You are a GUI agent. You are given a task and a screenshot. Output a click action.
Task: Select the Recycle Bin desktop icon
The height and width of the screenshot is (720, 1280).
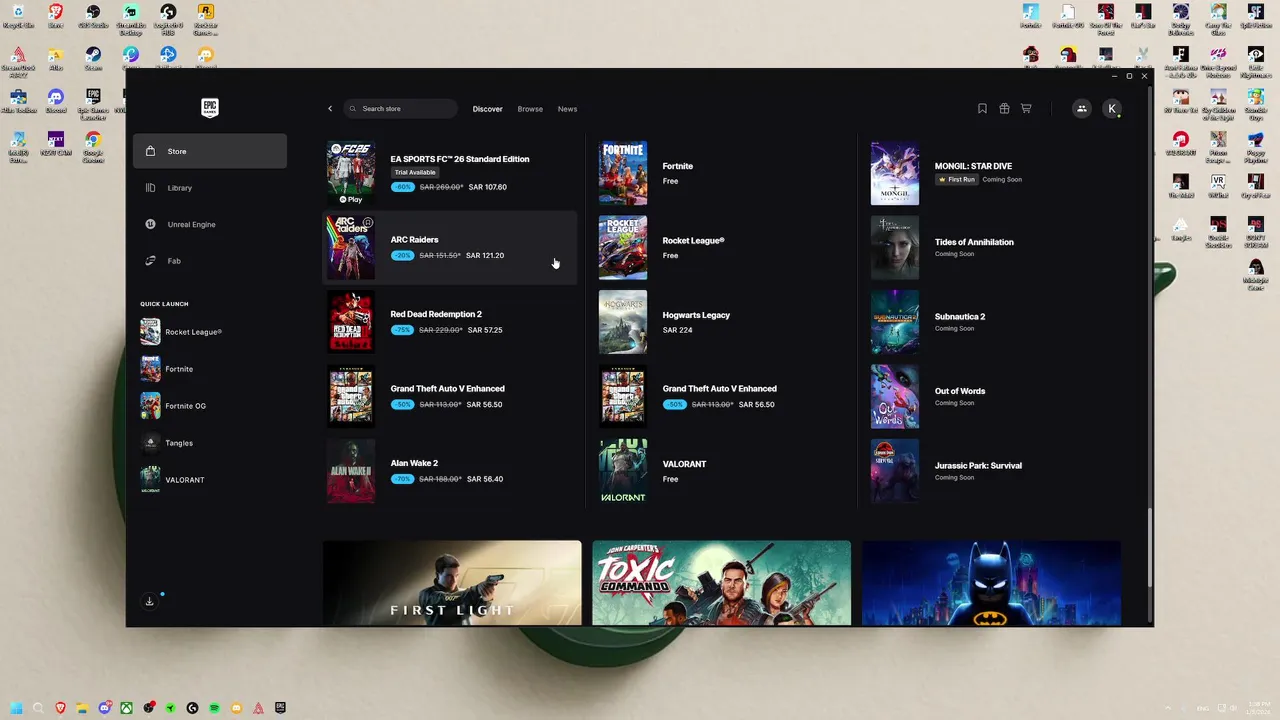click(18, 16)
